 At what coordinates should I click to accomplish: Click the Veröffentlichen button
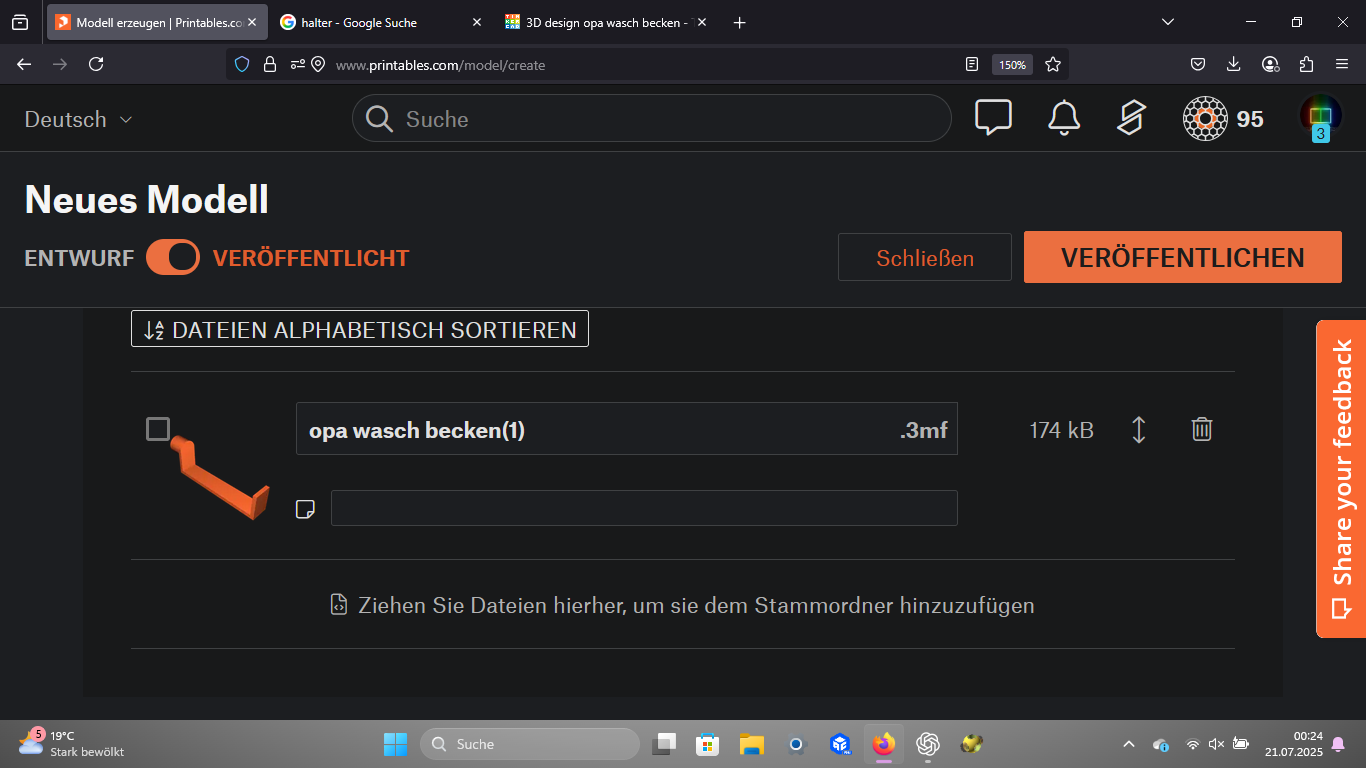(x=1183, y=257)
